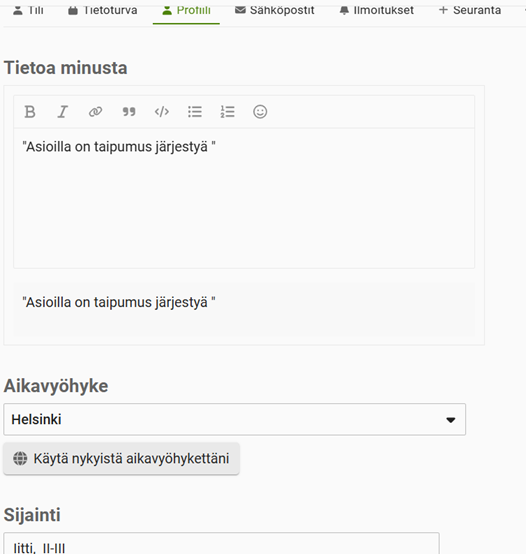
Task: Click Käytä nykyistä aikavyöhykettäni button
Action: click(x=122, y=459)
